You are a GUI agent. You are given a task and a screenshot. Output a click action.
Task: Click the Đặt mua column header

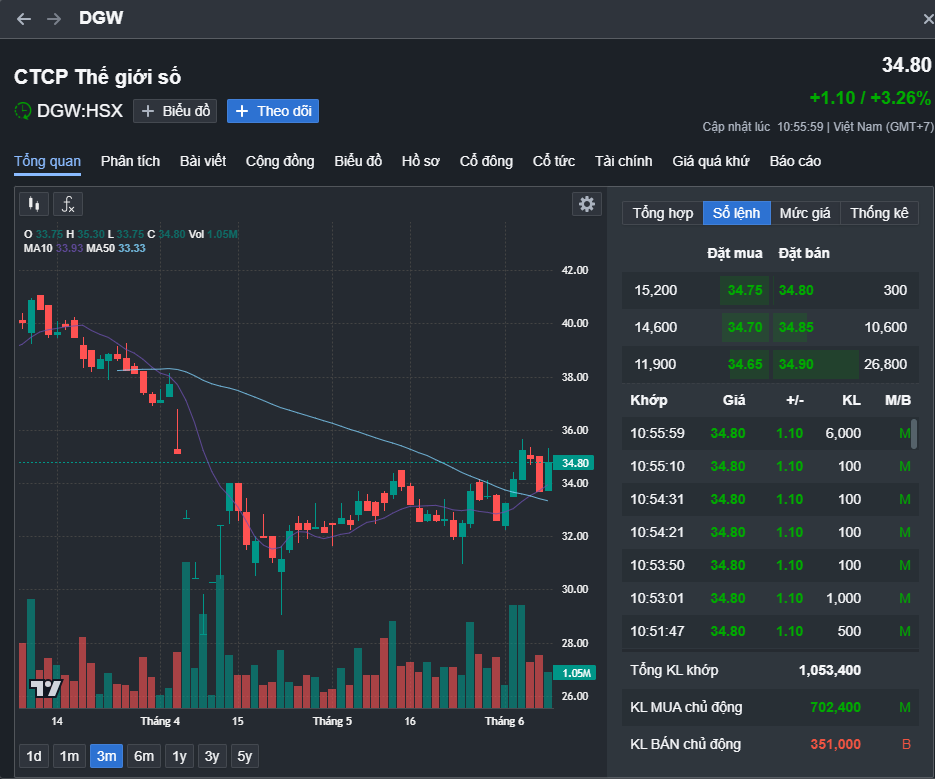735,254
